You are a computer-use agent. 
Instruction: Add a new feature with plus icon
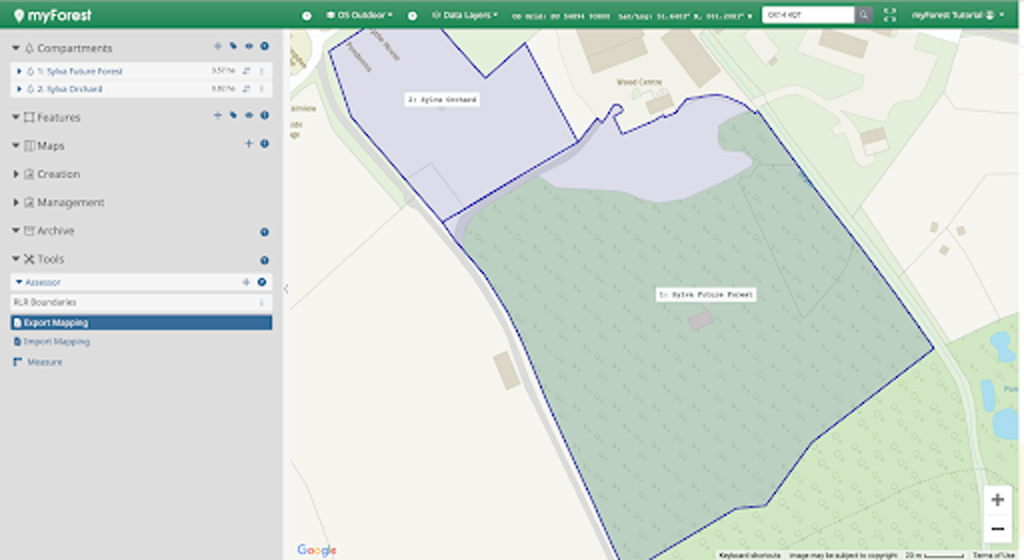217,116
